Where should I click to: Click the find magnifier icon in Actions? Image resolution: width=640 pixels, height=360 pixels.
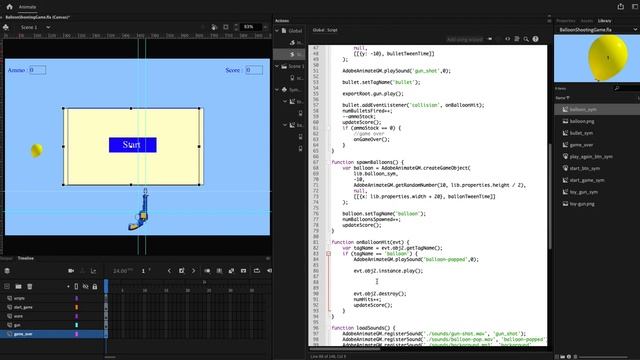pyautogui.click(x=526, y=39)
